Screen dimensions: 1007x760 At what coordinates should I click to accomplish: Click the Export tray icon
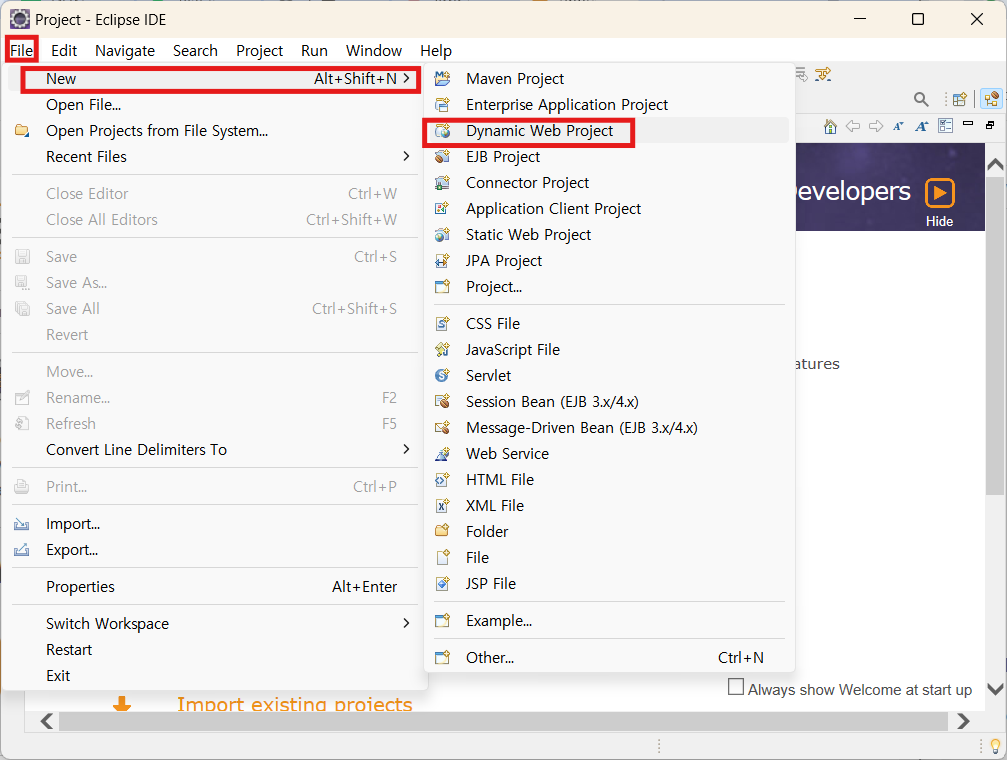tap(22, 550)
